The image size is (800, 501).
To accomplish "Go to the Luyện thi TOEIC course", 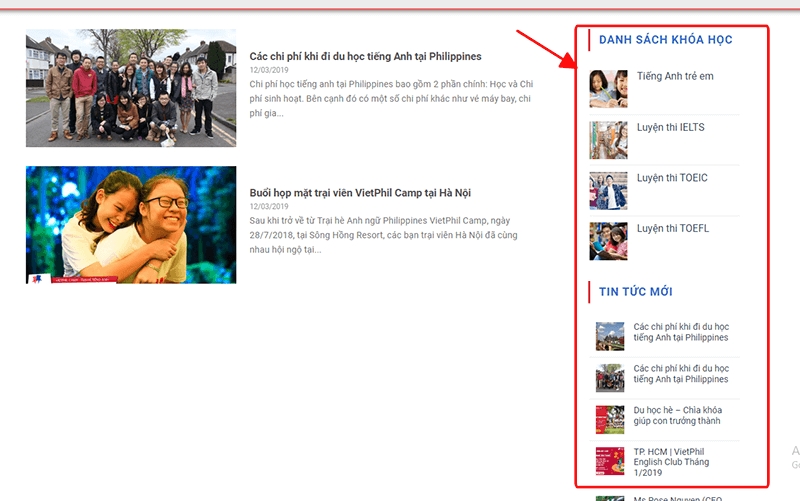I will (672, 178).
